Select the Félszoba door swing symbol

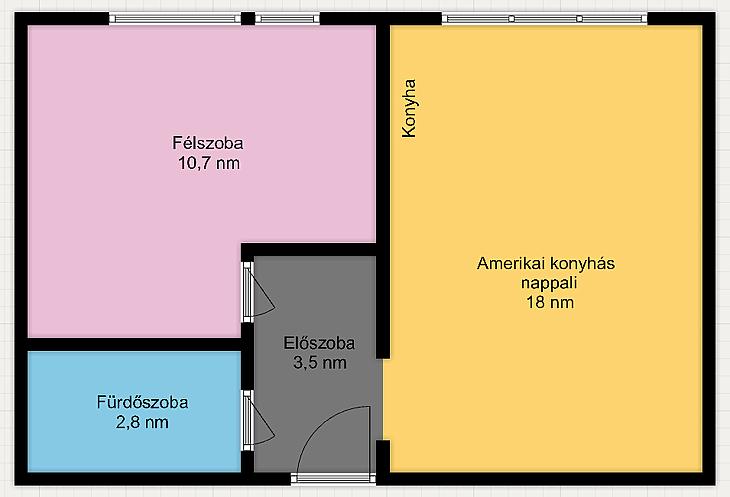coord(258,292)
